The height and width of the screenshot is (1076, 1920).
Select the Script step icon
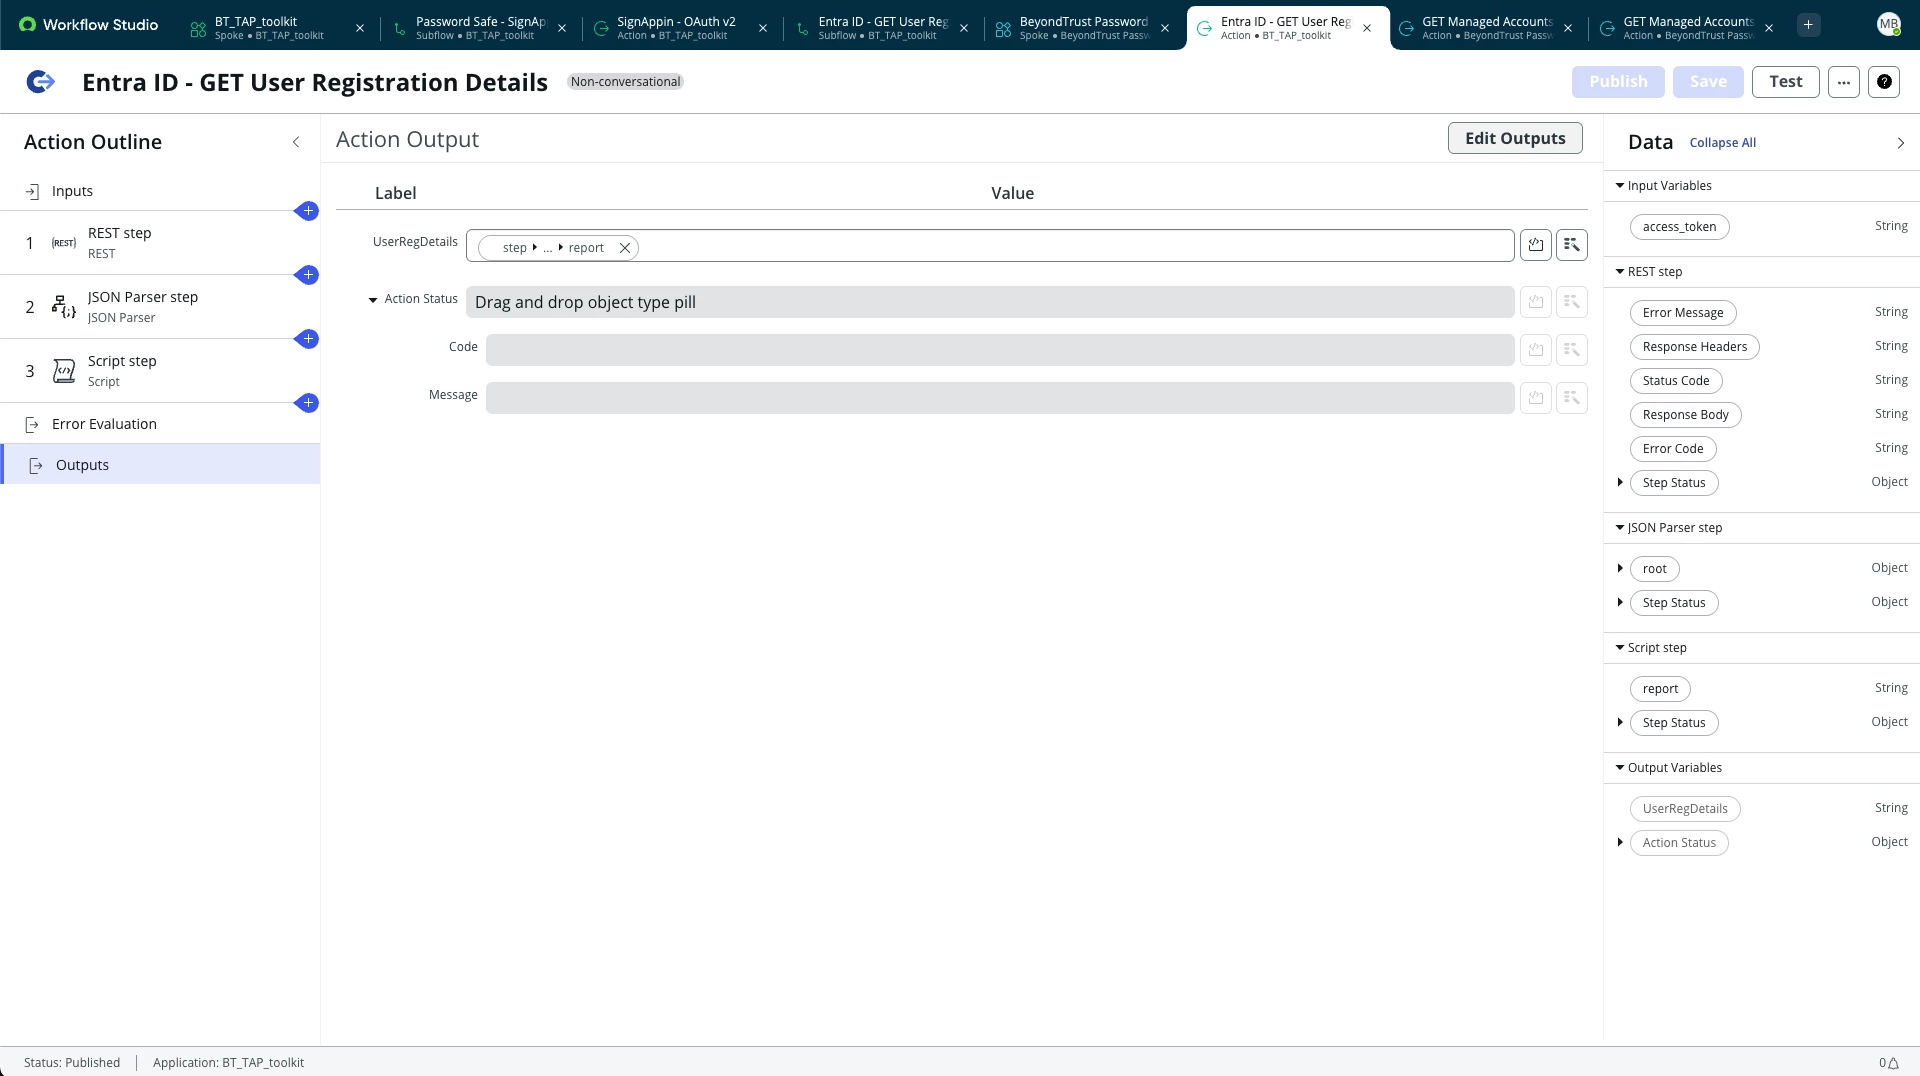point(64,371)
